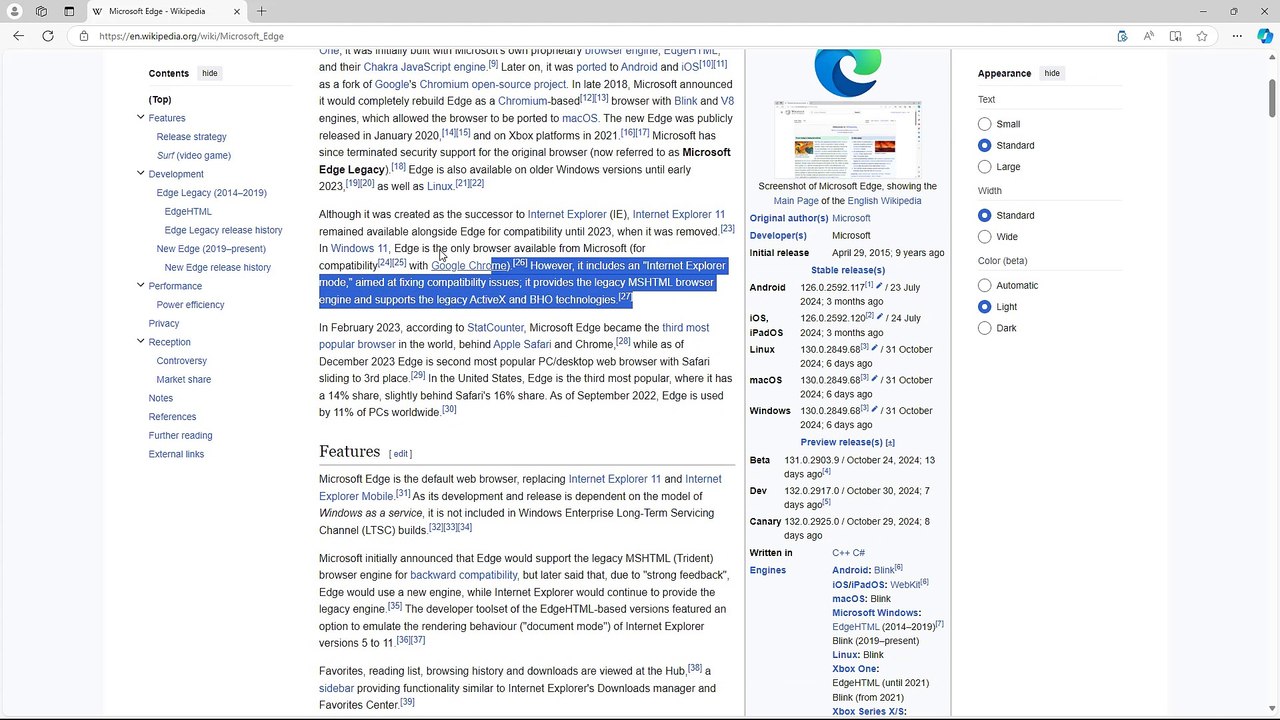Jump to (Top) in Contents
Screen dimensions: 1280x720
(x=160, y=99)
